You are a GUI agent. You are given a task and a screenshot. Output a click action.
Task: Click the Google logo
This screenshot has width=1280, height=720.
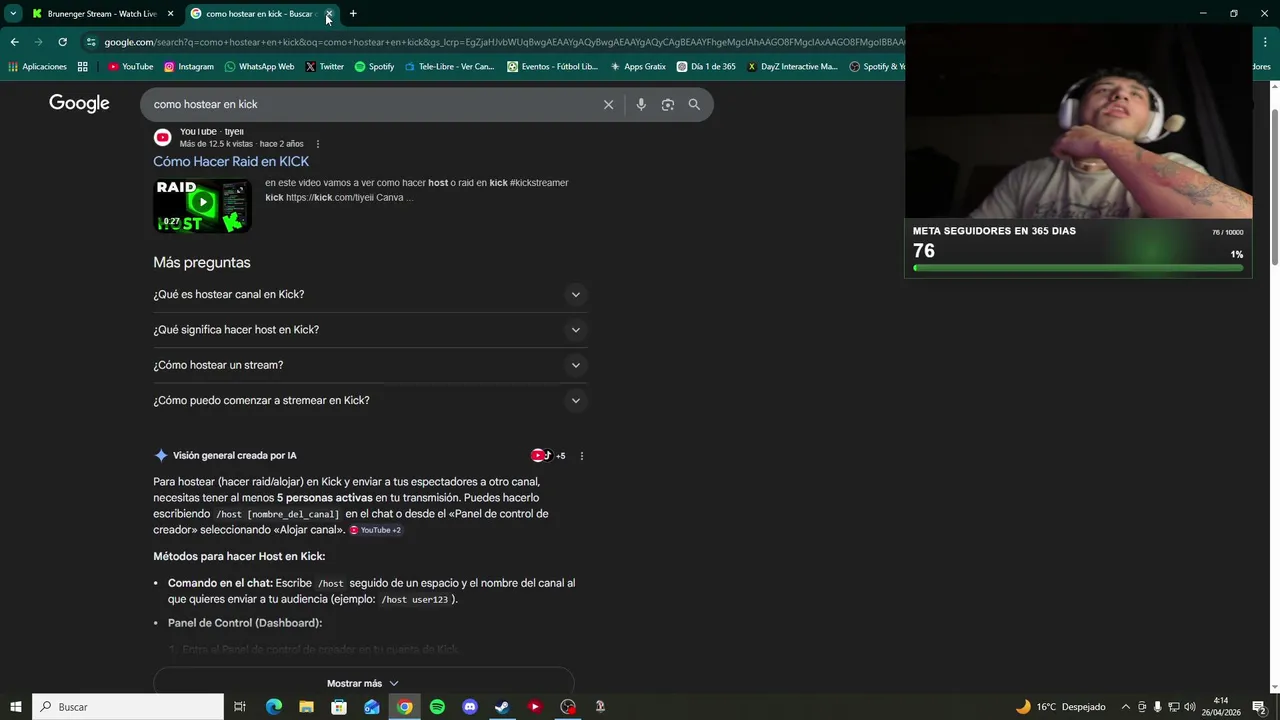click(x=79, y=104)
